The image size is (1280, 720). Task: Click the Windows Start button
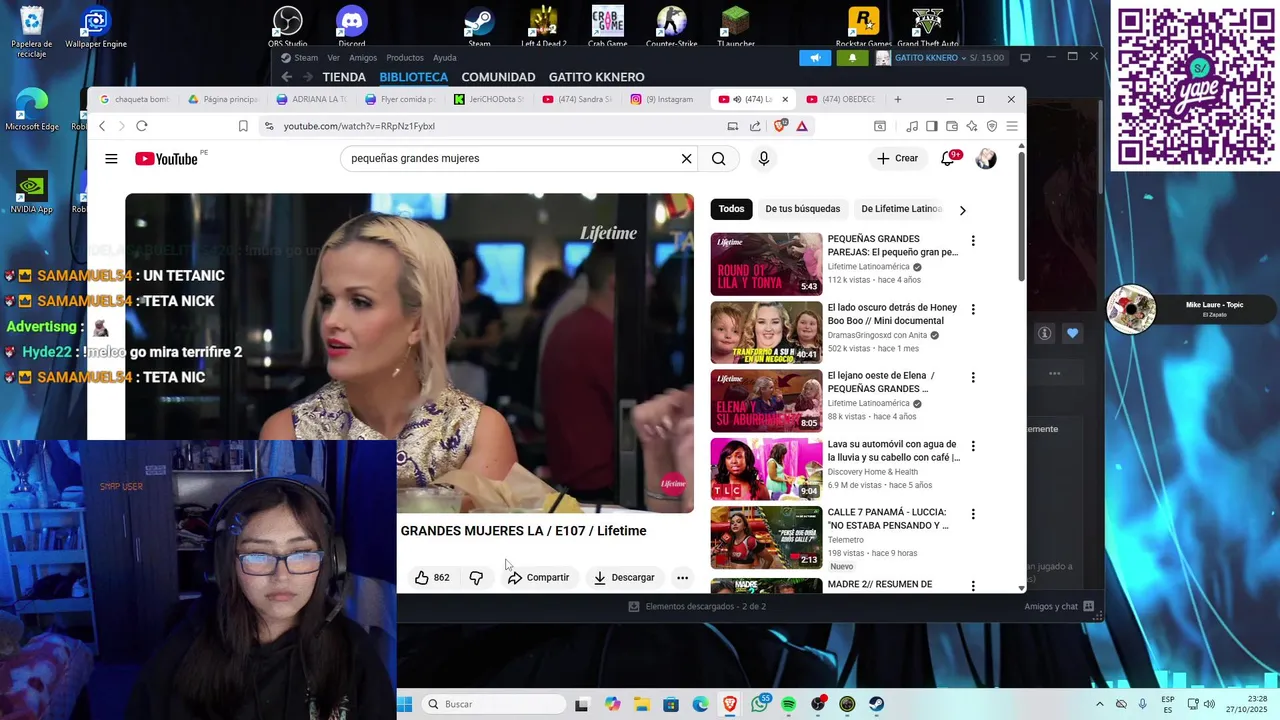[404, 704]
